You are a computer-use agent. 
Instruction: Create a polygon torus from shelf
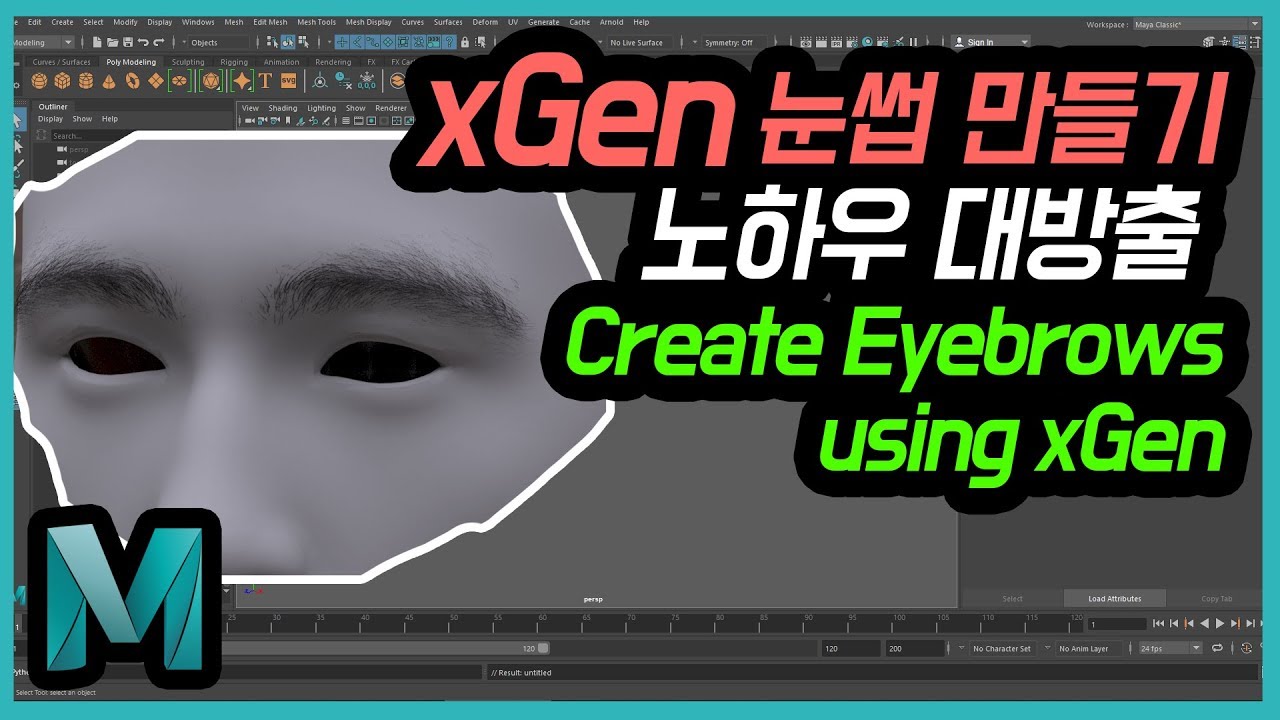(132, 81)
